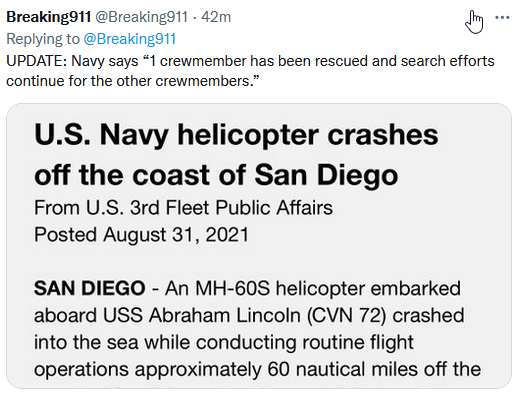Click the 'Replying to' label text

(43, 39)
